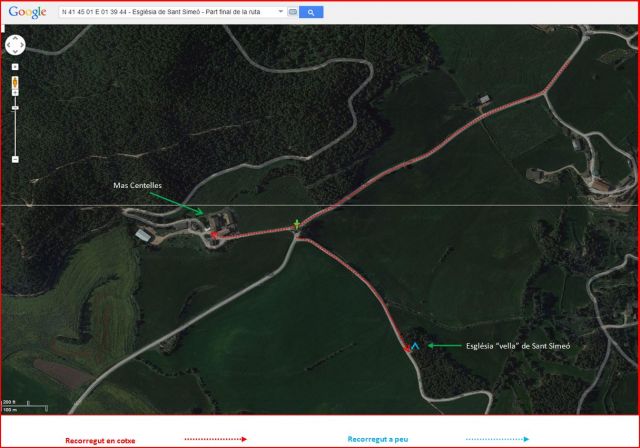
Task: Click the zoom slider handle
Action: (15, 108)
